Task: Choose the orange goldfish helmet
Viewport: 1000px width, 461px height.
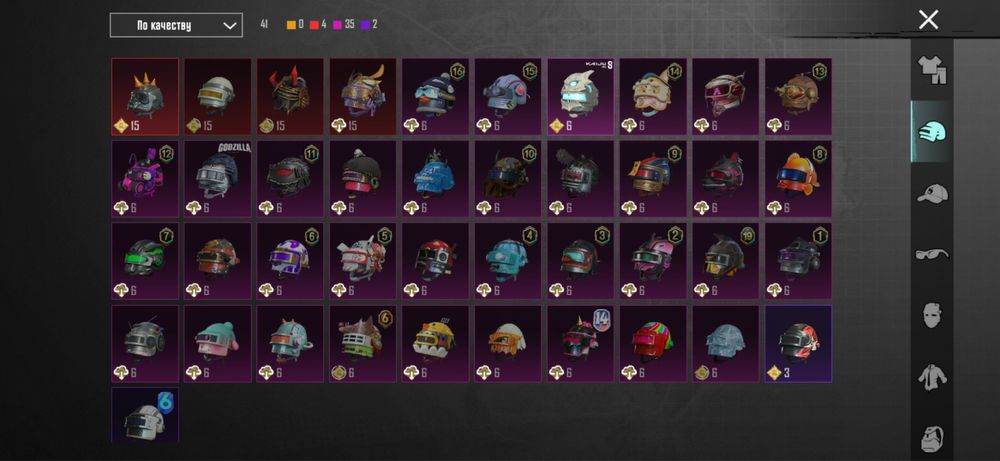Action: coord(798,179)
